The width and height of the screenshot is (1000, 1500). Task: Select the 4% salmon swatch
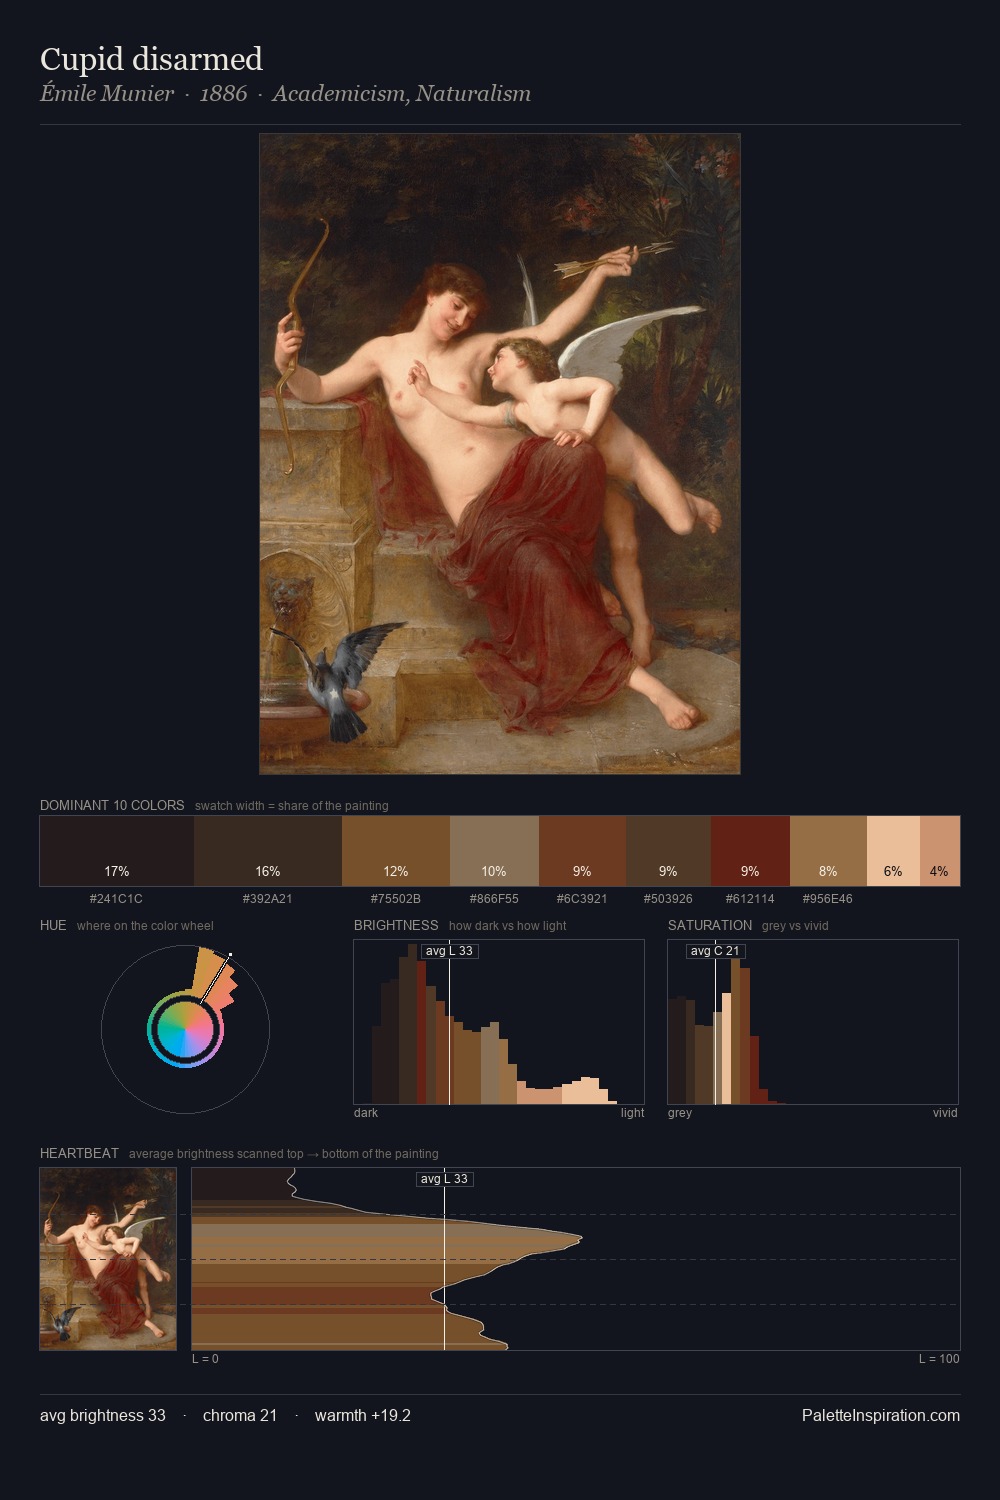point(940,851)
